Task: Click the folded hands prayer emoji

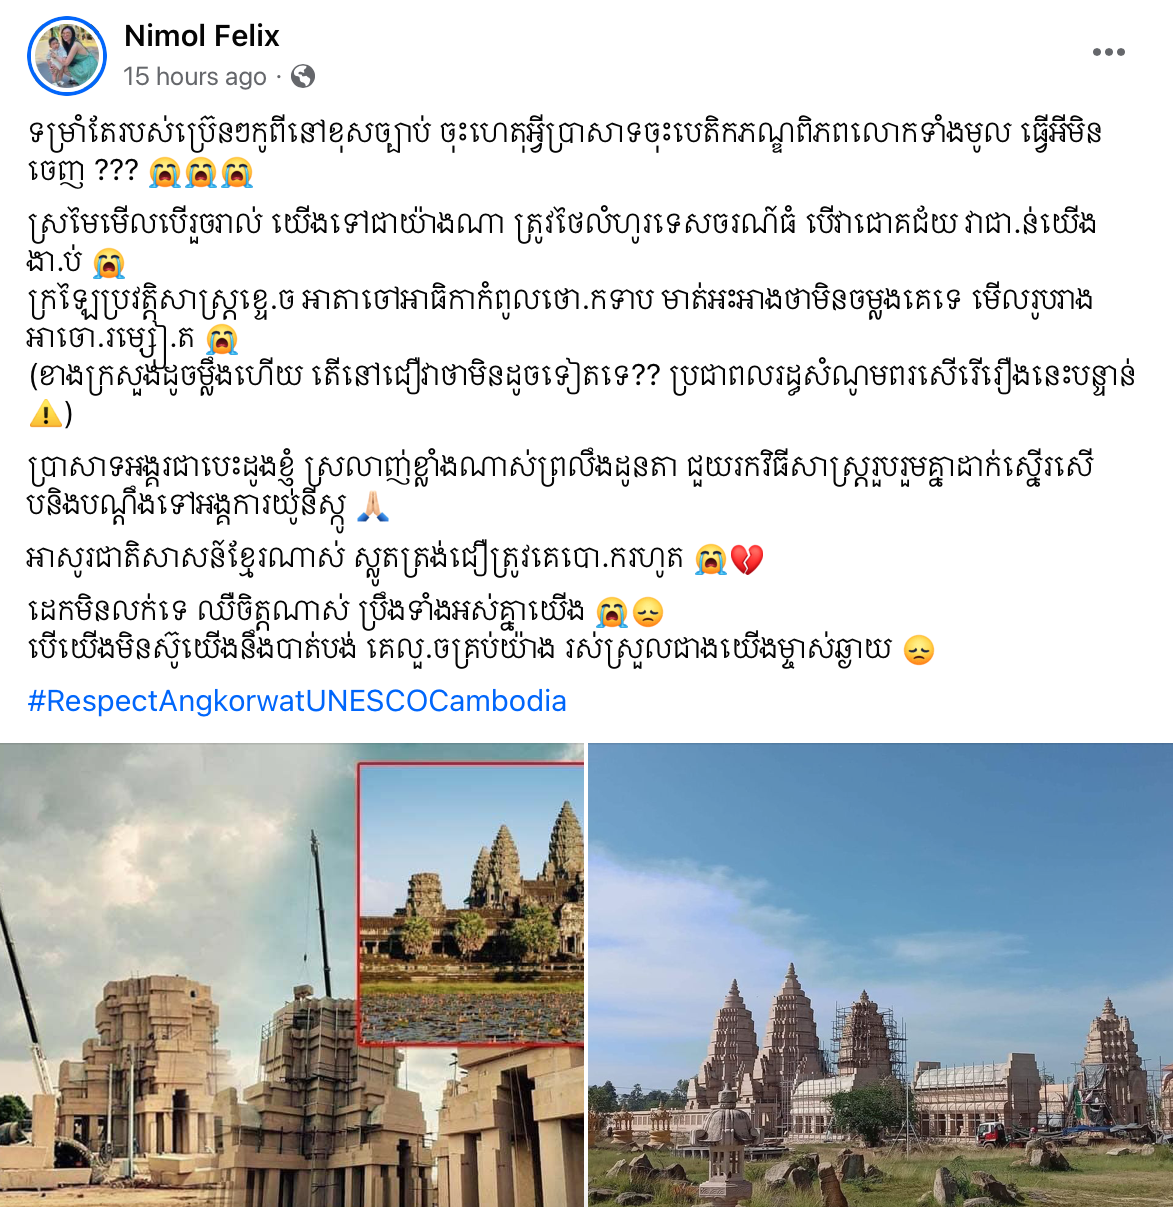Action: 373,506
